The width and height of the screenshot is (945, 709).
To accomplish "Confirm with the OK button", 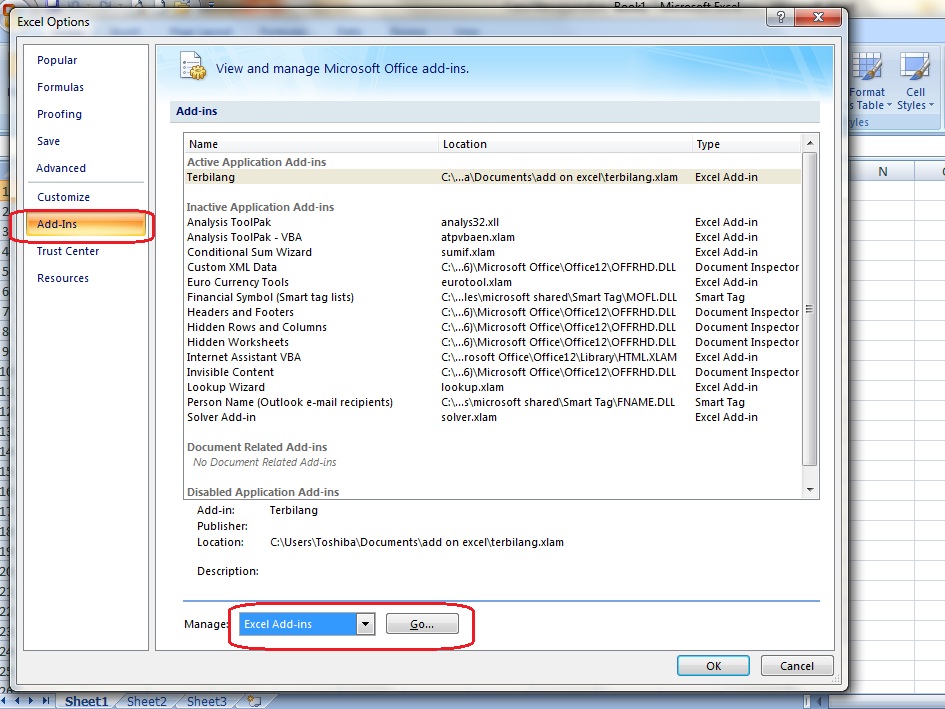I will [x=713, y=666].
